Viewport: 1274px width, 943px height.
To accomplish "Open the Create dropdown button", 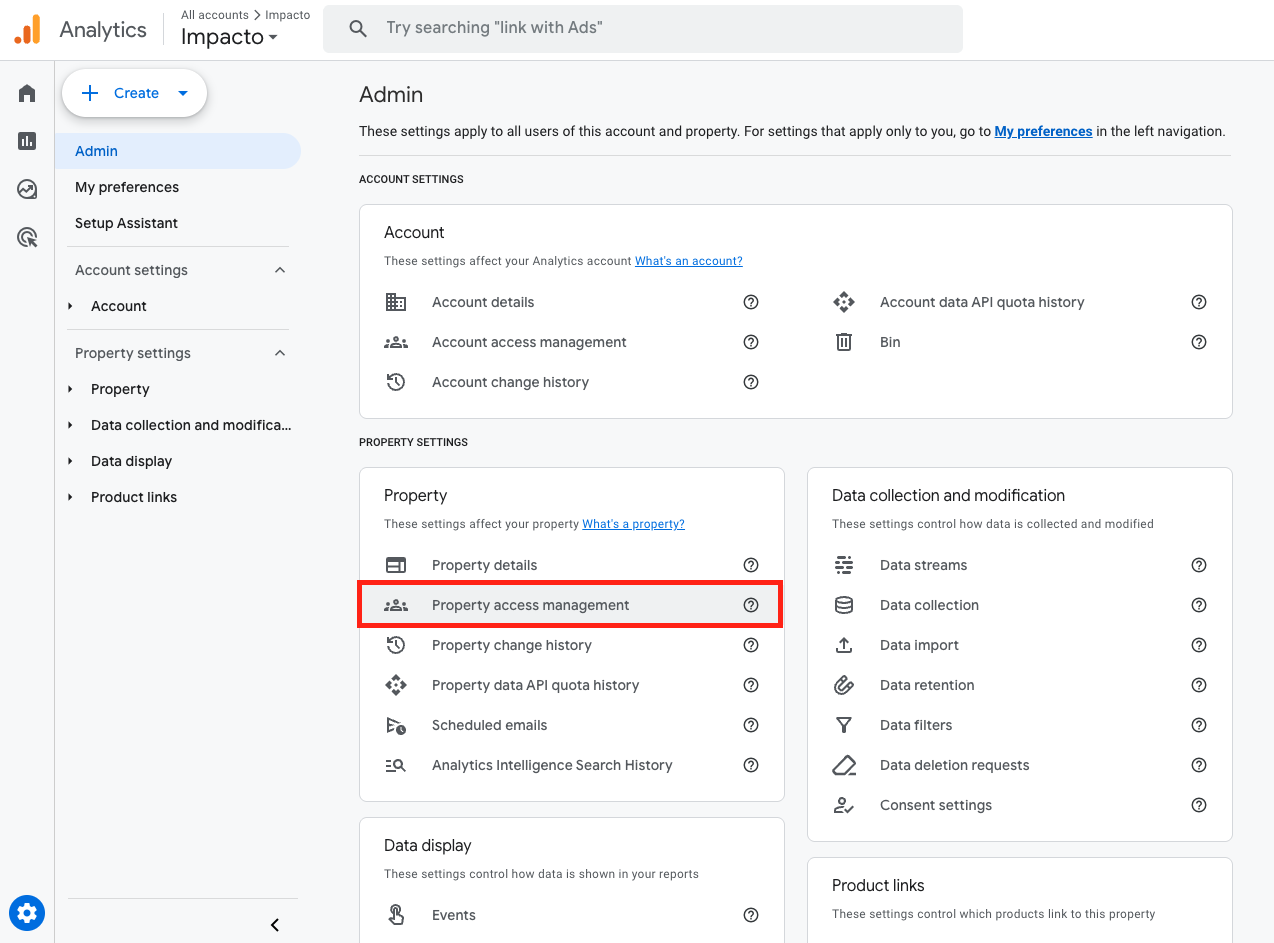I will click(134, 93).
